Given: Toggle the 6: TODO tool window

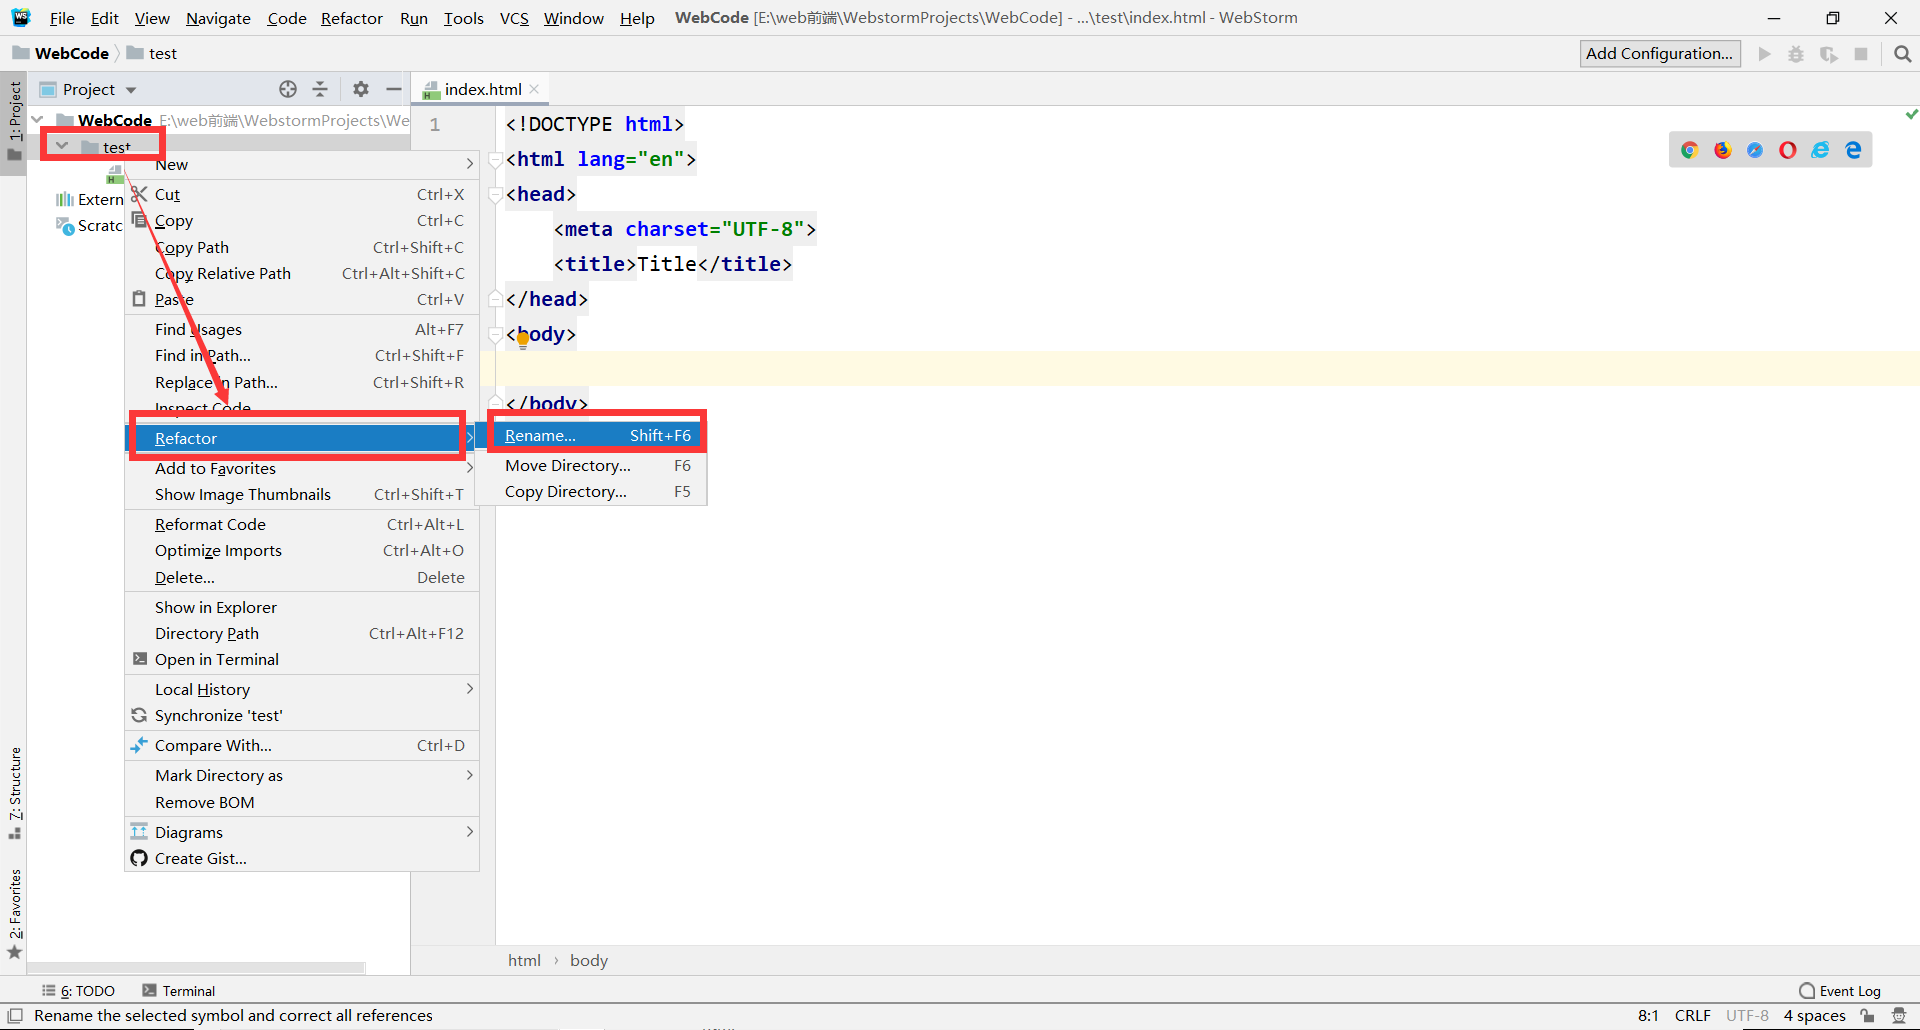Looking at the screenshot, I should pos(78,991).
